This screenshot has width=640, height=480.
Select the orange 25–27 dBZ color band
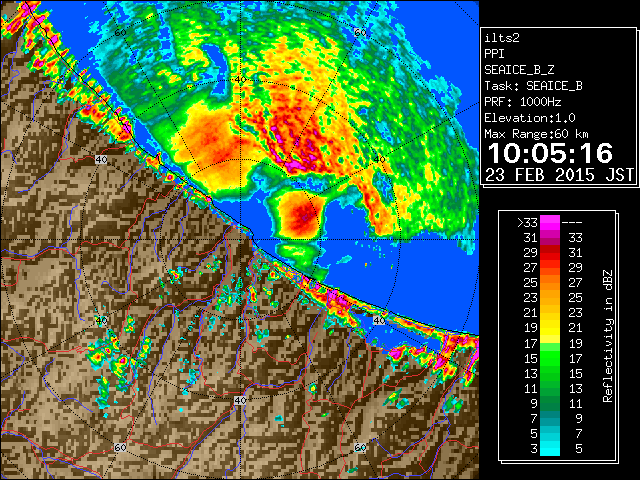(550, 283)
